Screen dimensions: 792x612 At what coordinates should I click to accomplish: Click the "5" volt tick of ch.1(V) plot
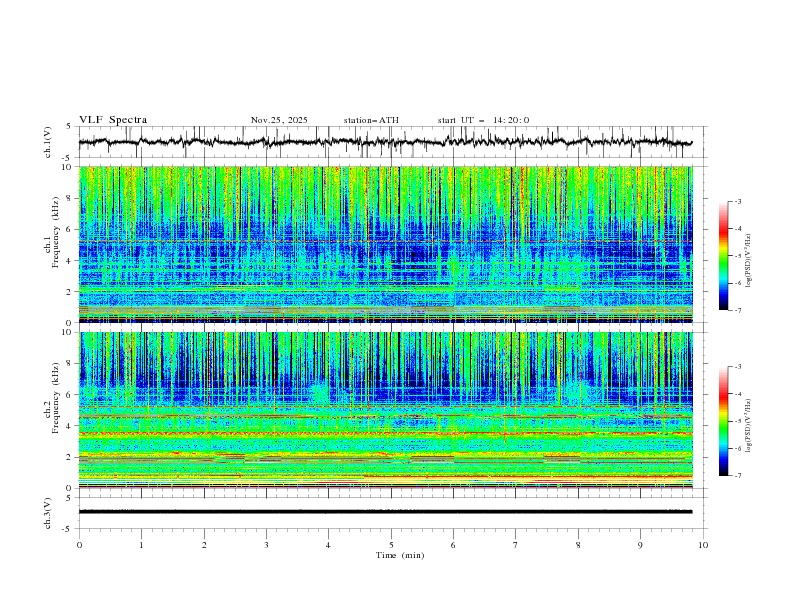pos(69,127)
